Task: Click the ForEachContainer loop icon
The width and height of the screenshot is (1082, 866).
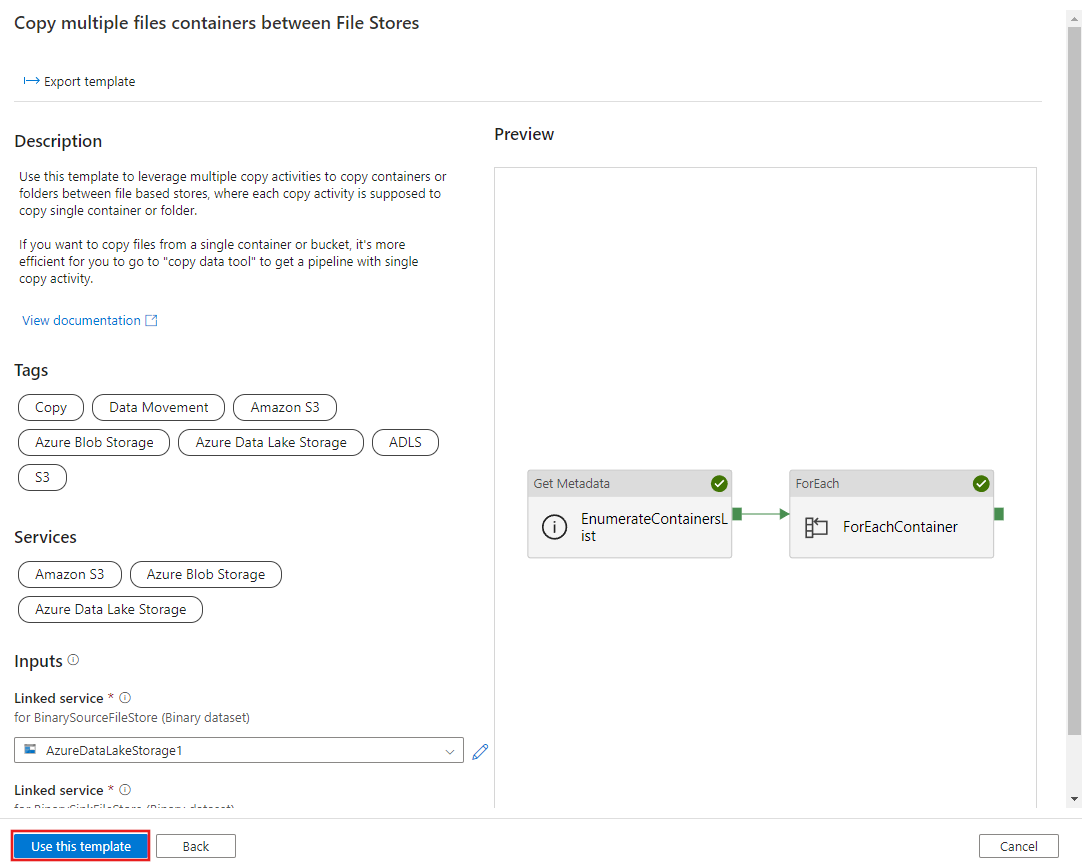Action: click(x=816, y=527)
